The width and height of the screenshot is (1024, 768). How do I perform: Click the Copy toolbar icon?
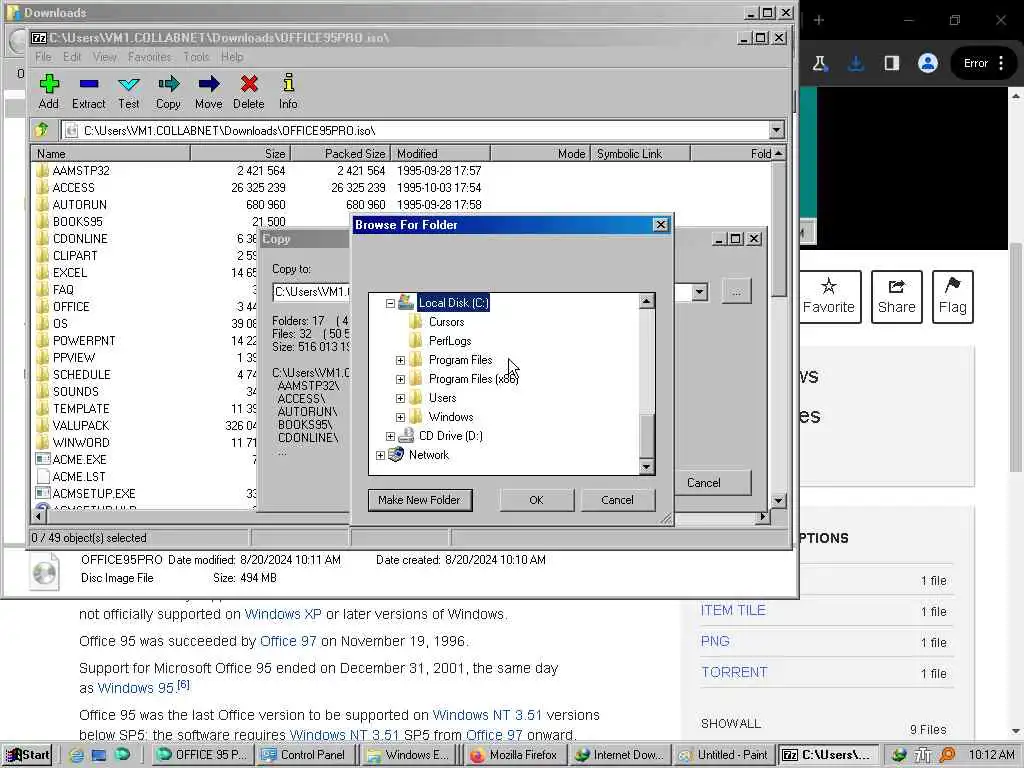(168, 91)
